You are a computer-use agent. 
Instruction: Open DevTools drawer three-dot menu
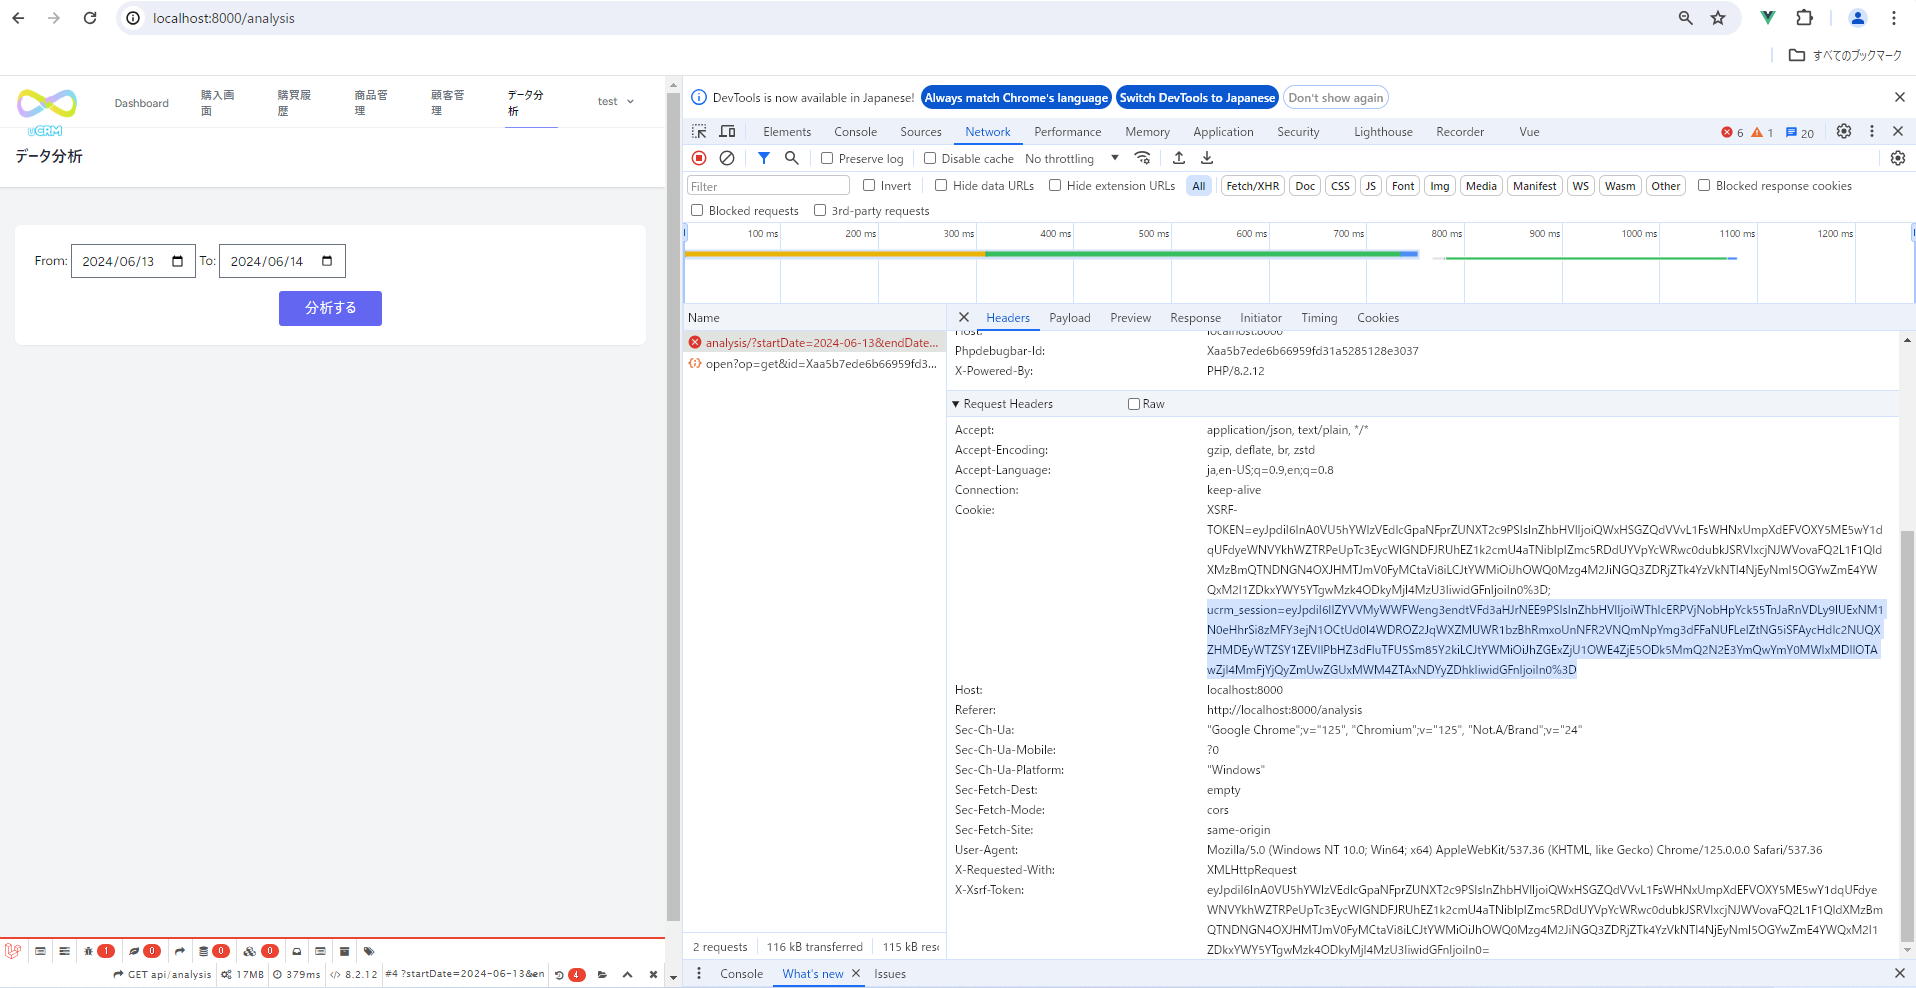699,973
